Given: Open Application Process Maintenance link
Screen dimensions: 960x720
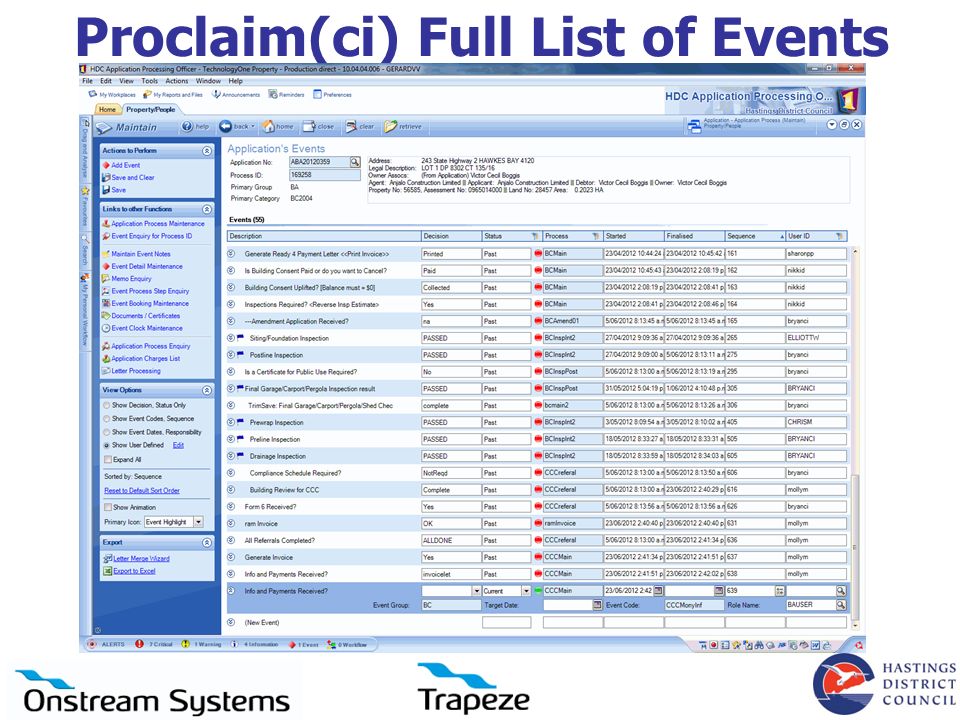Looking at the screenshot, I should pos(158,224).
